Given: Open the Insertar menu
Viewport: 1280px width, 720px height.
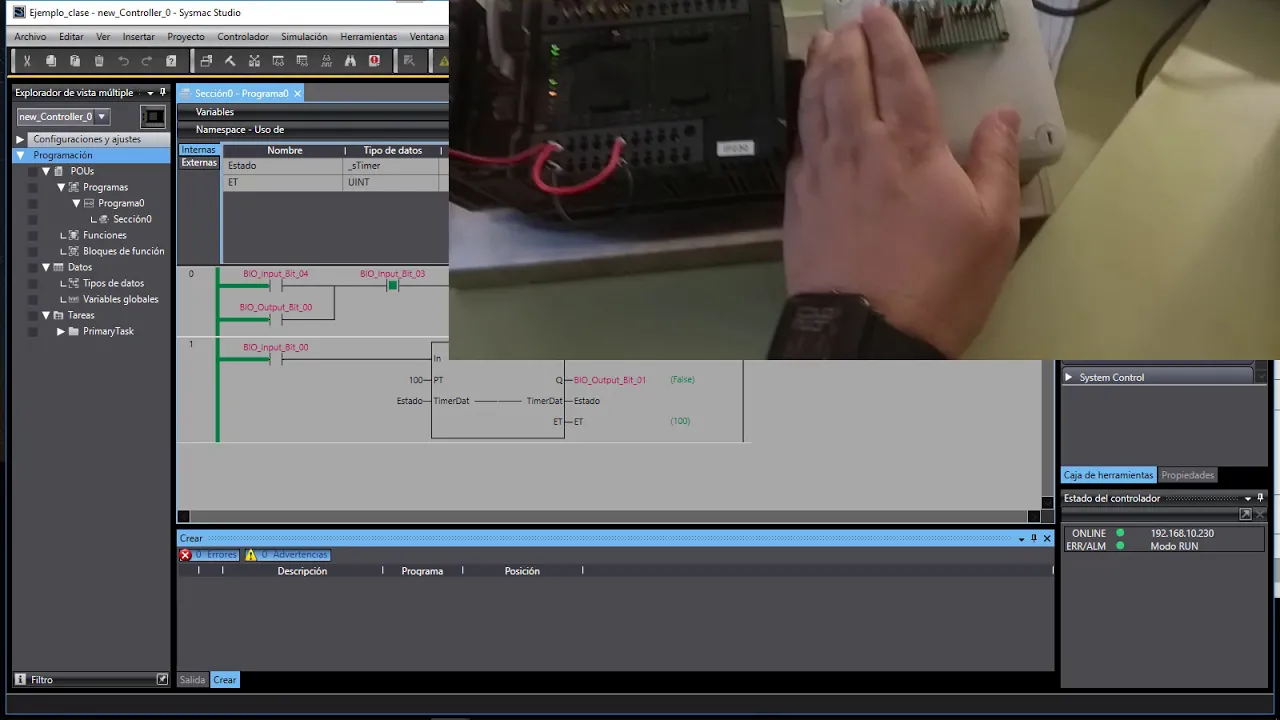Looking at the screenshot, I should click(138, 36).
